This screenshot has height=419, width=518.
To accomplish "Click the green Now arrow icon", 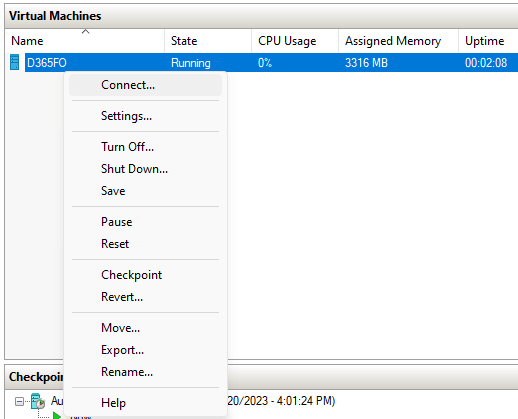I will point(57,416).
